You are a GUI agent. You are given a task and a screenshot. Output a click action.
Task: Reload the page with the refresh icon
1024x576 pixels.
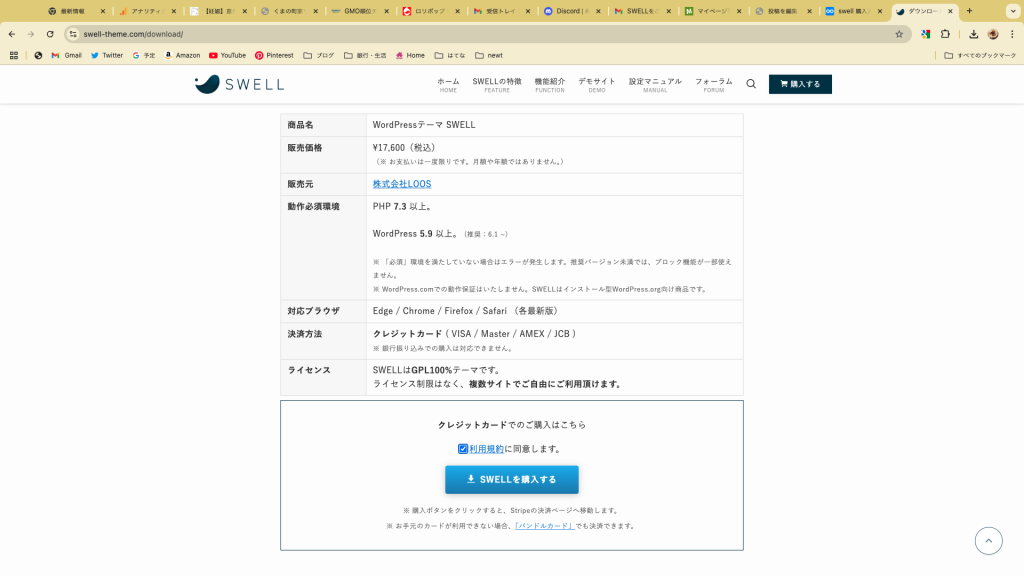pos(50,34)
